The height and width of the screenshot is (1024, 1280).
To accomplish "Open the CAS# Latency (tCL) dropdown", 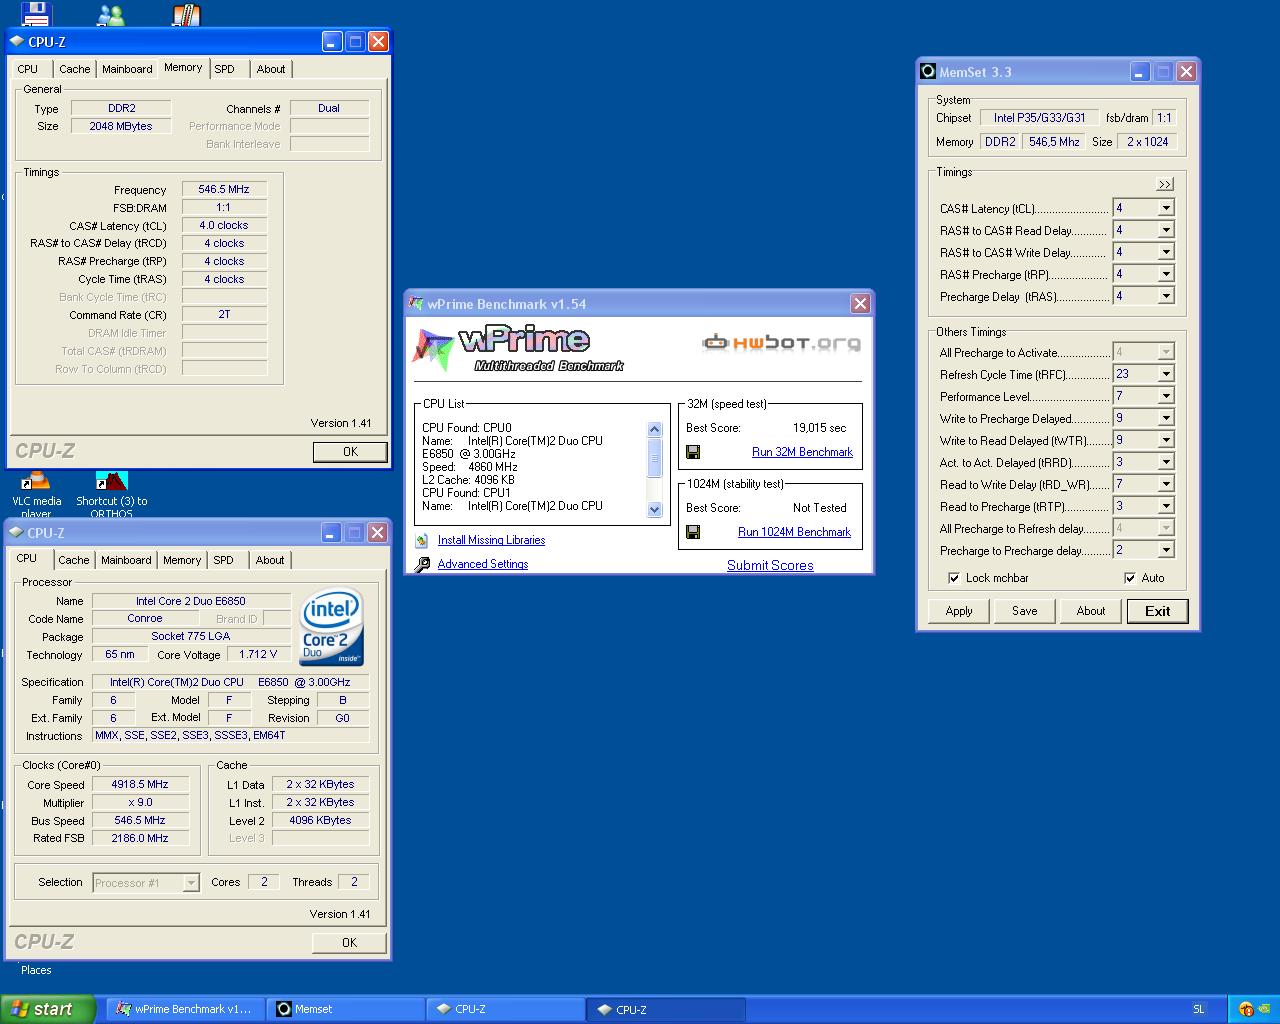I will [x=1166, y=208].
